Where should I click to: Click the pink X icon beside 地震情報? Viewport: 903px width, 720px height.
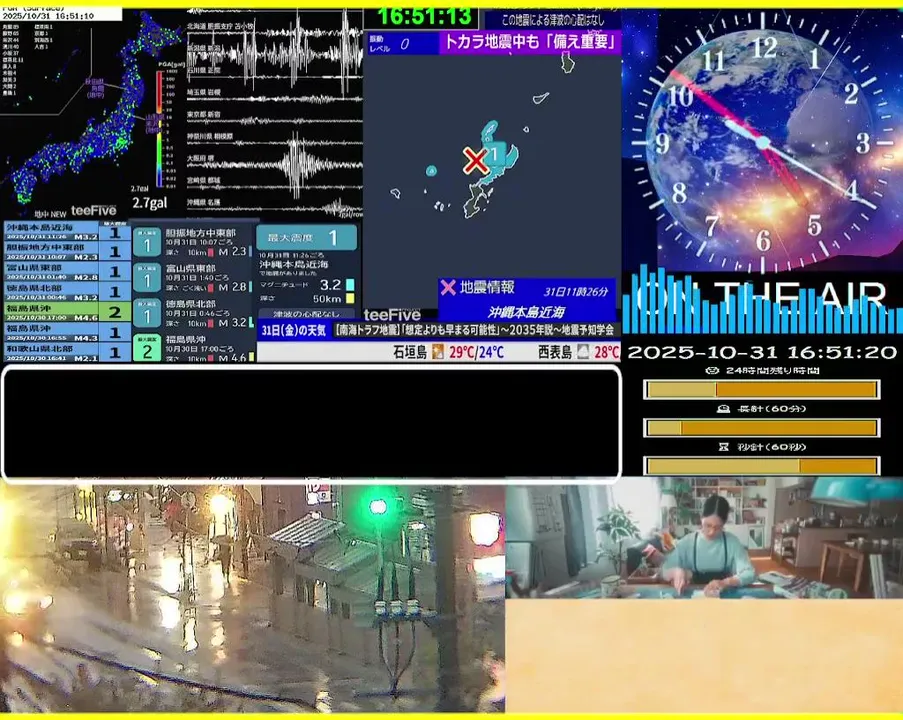click(447, 287)
